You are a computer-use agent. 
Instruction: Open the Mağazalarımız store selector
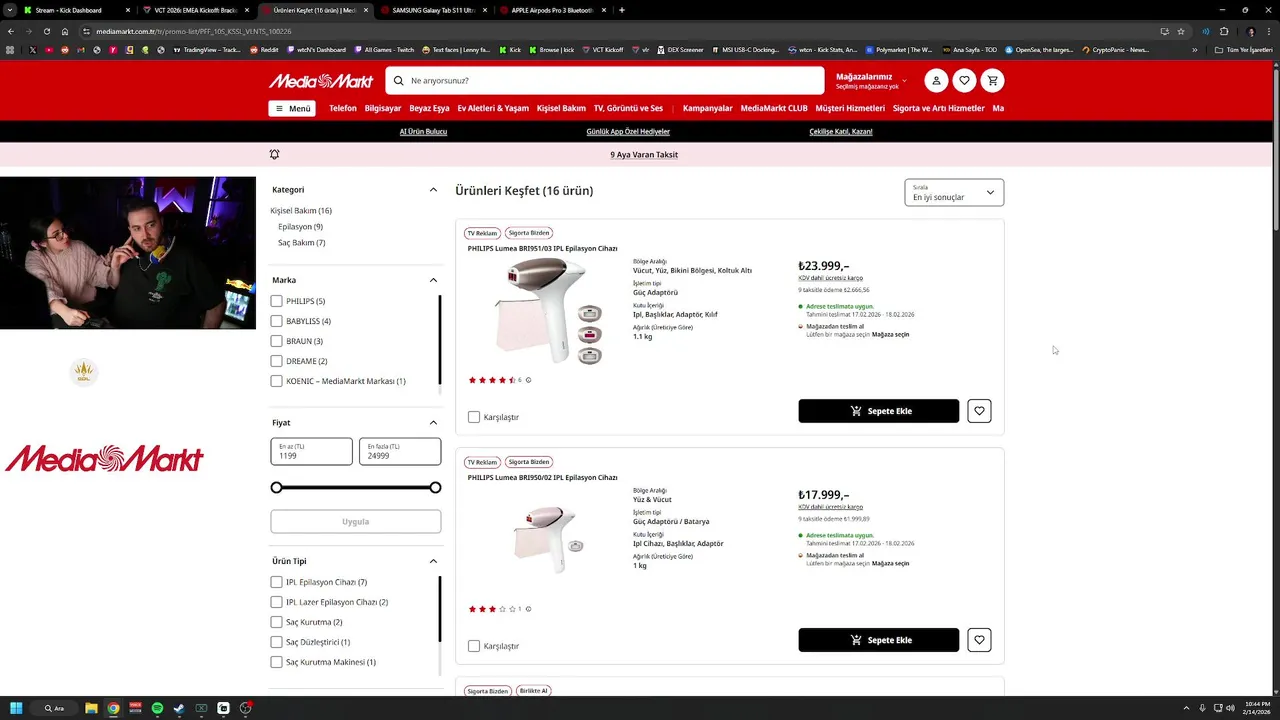871,81
